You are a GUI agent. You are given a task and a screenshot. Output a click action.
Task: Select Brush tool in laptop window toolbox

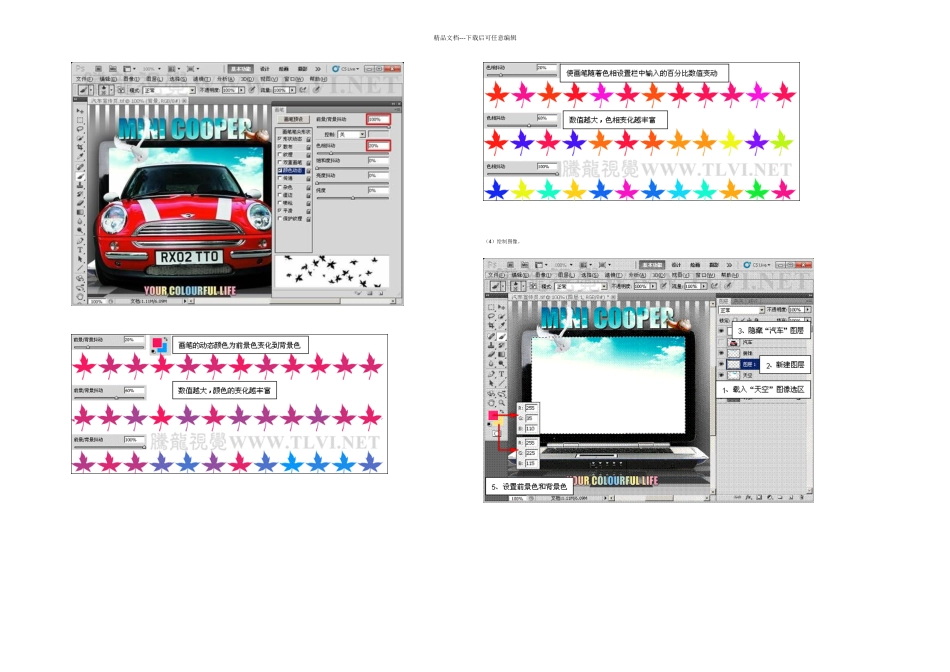(x=502, y=336)
